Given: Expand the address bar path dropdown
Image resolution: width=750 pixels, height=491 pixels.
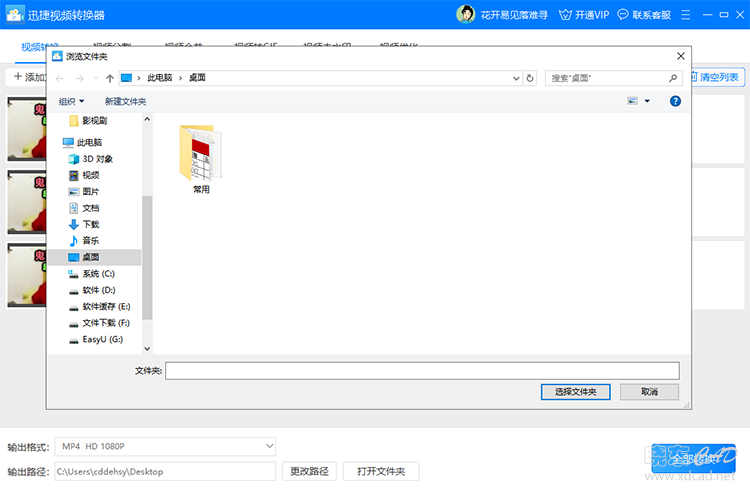Looking at the screenshot, I should tap(516, 78).
